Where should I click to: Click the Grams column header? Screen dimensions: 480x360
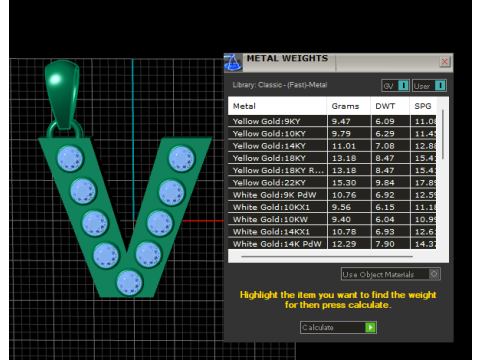pyautogui.click(x=349, y=106)
